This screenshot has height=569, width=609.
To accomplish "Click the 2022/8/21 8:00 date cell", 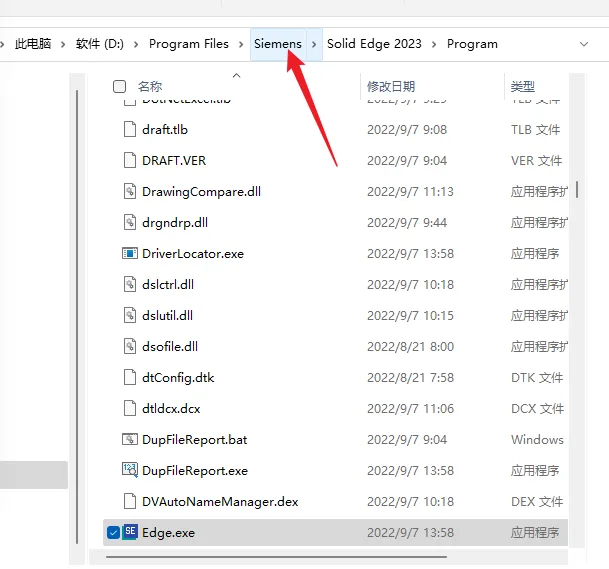I will point(410,346).
